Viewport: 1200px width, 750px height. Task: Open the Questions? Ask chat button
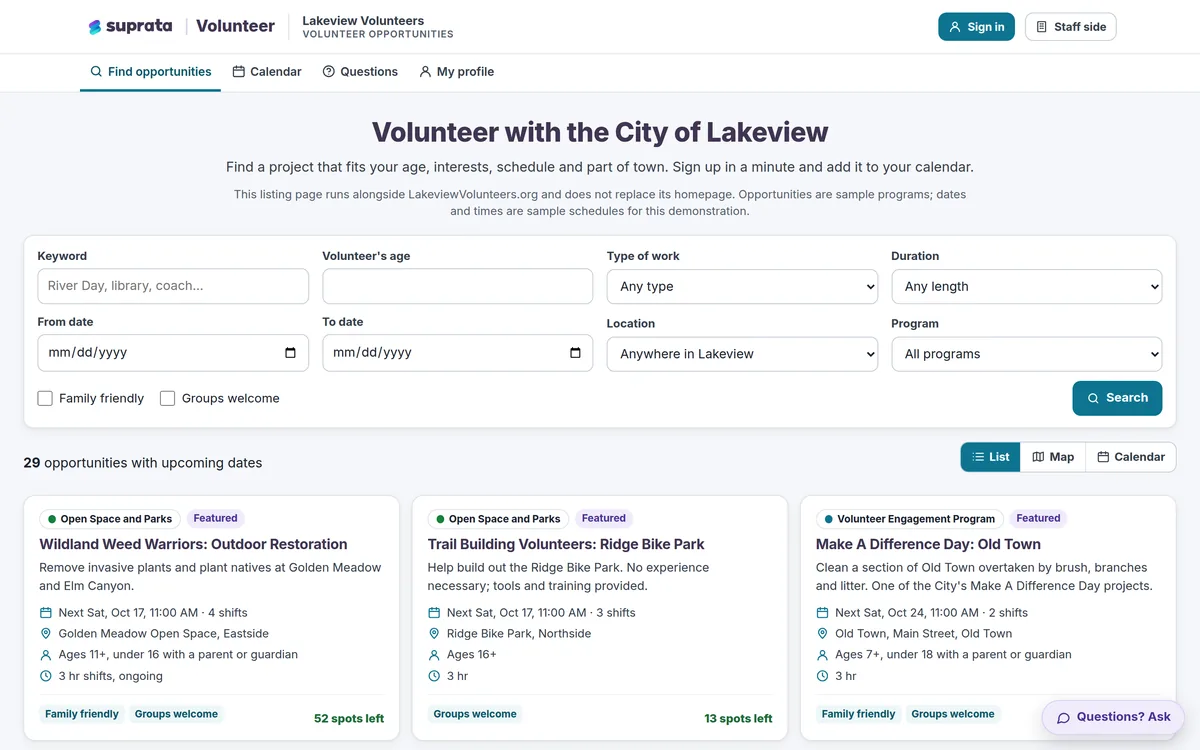pyautogui.click(x=1113, y=717)
